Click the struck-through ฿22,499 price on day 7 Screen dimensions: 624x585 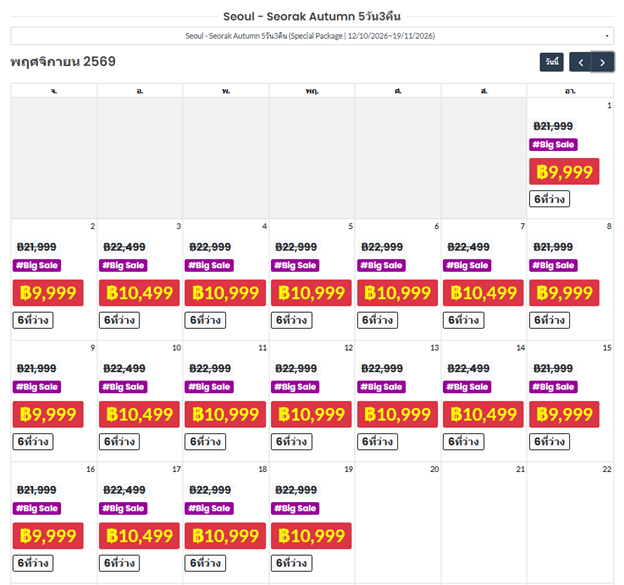click(x=469, y=247)
